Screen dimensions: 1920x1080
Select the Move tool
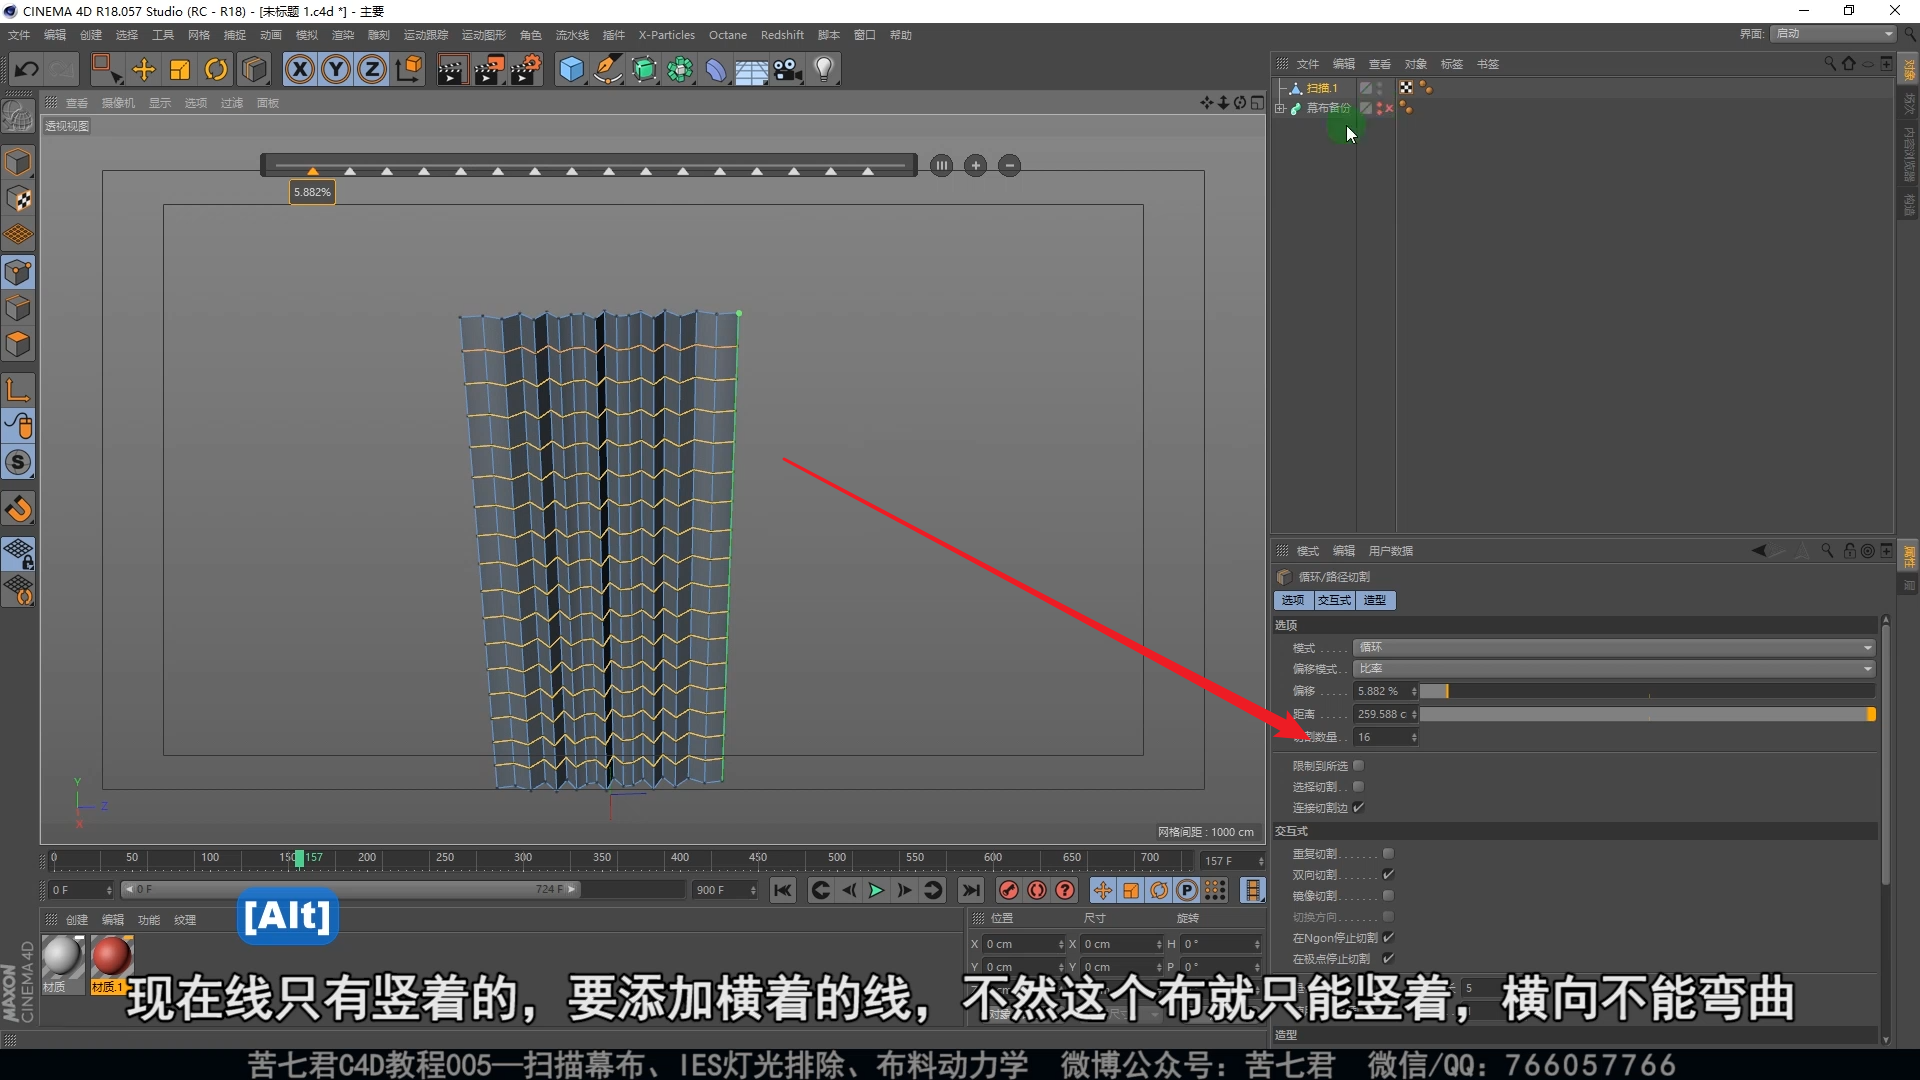[x=144, y=69]
